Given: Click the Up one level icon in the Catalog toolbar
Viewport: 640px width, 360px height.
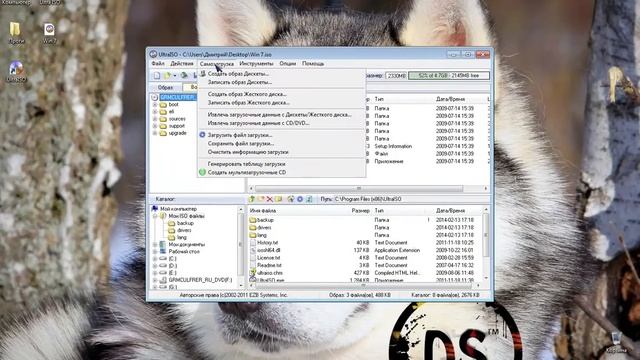Looking at the screenshot, I should pyautogui.click(x=252, y=199).
